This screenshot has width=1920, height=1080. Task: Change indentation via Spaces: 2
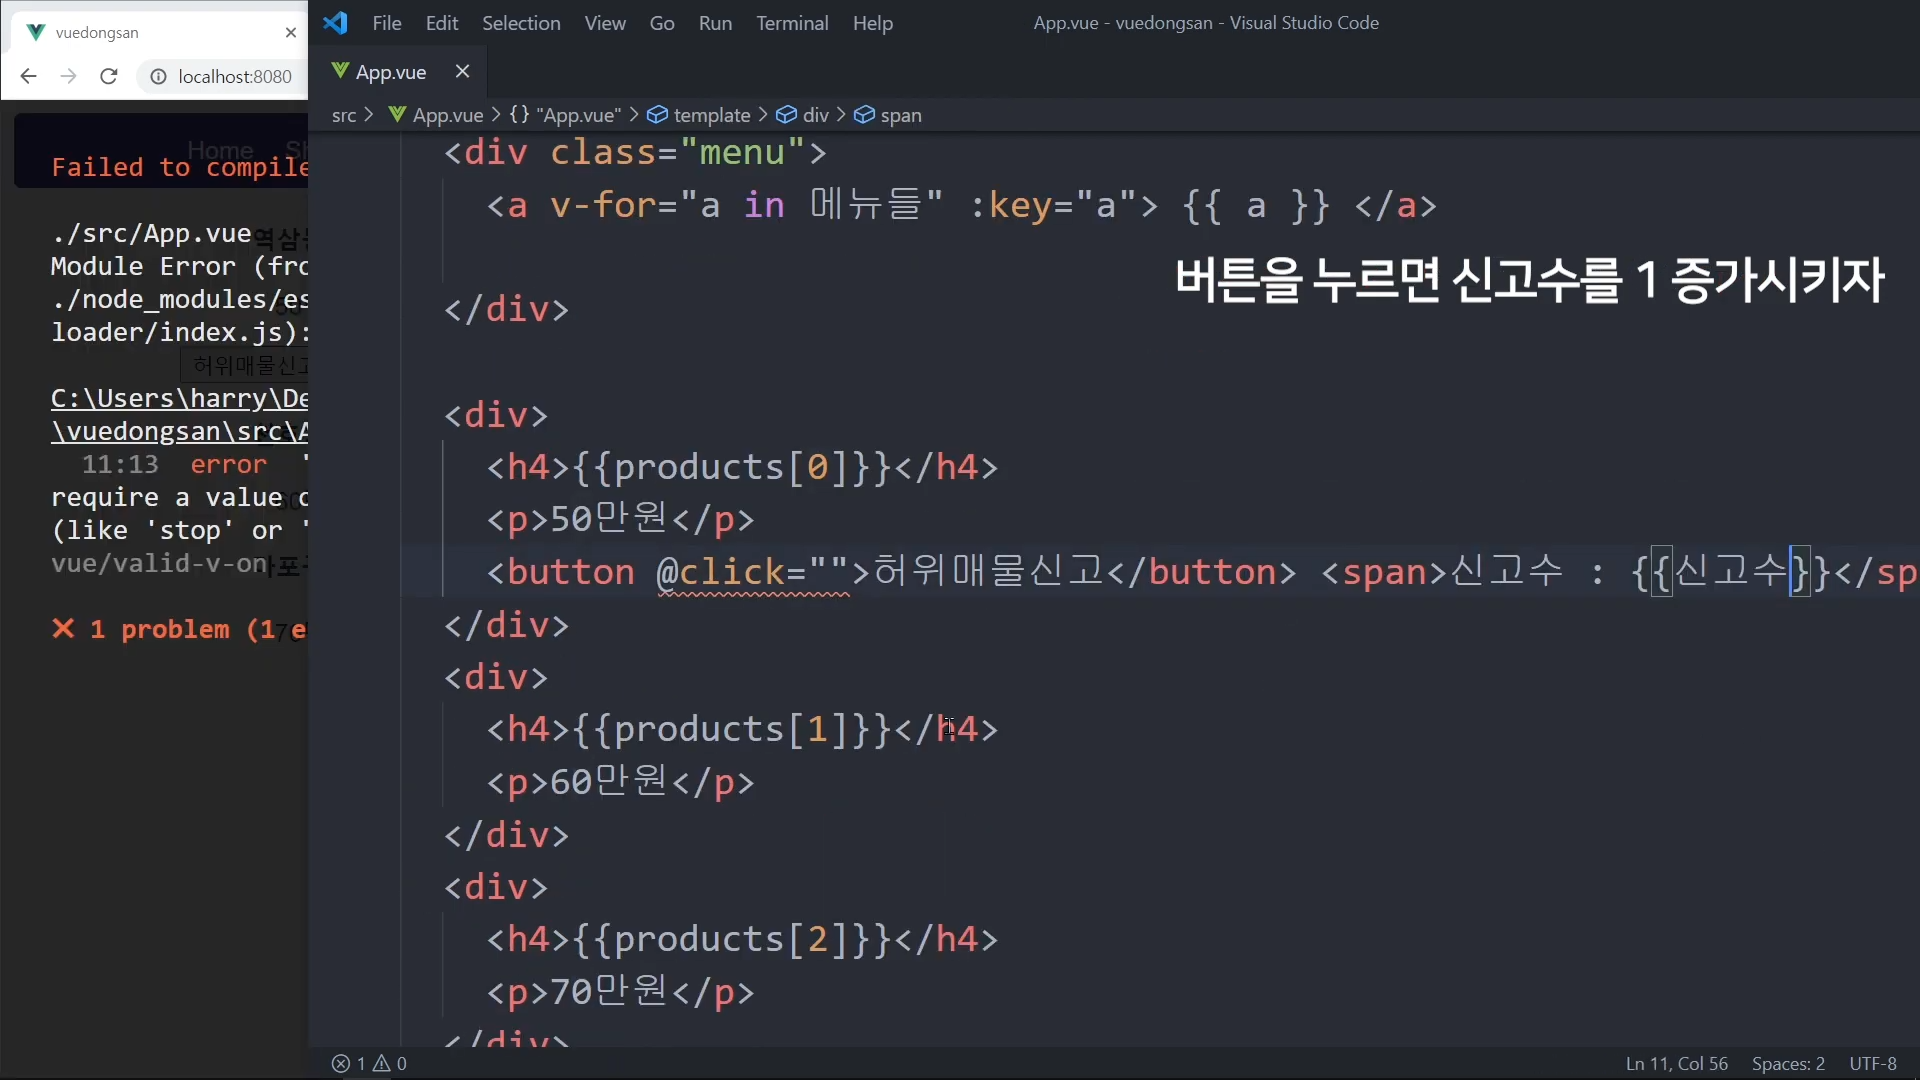click(x=1787, y=1063)
